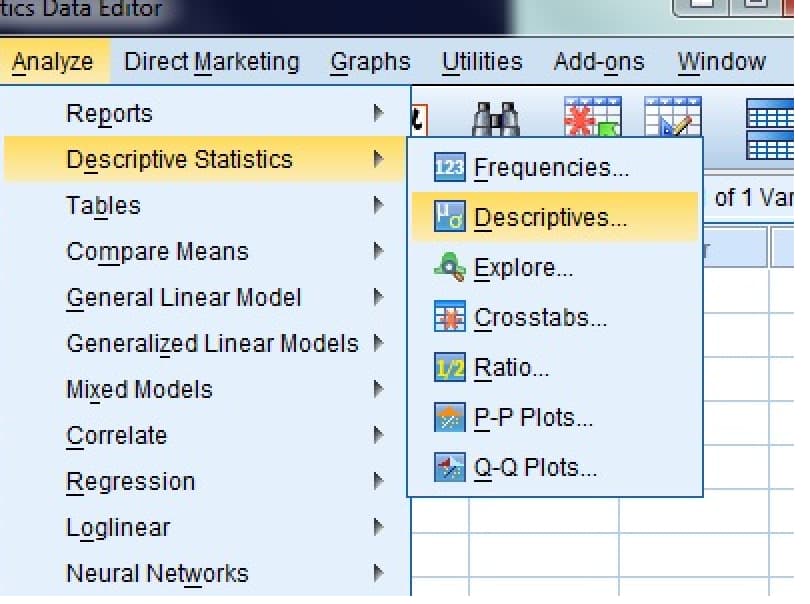The height and width of the screenshot is (604, 810).
Task: Click the Insert Variable toolbar icon
Action: pos(673,116)
